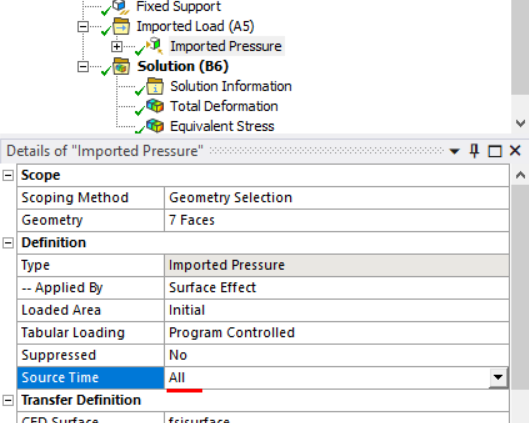529x423 pixels.
Task: Click the Imported Load (A5) folder icon
Action: pyautogui.click(x=121, y=26)
